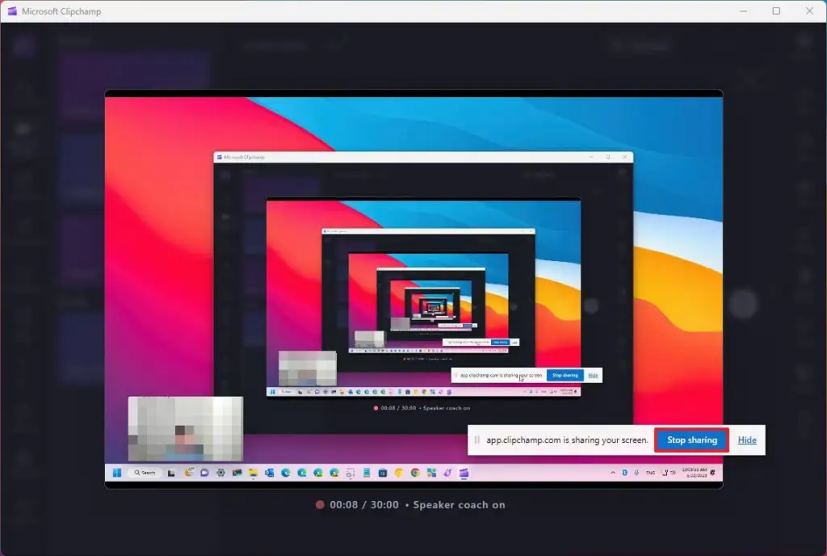Open Settings gear on the previewed taskbar
The height and width of the screenshot is (556, 827).
coord(220,473)
